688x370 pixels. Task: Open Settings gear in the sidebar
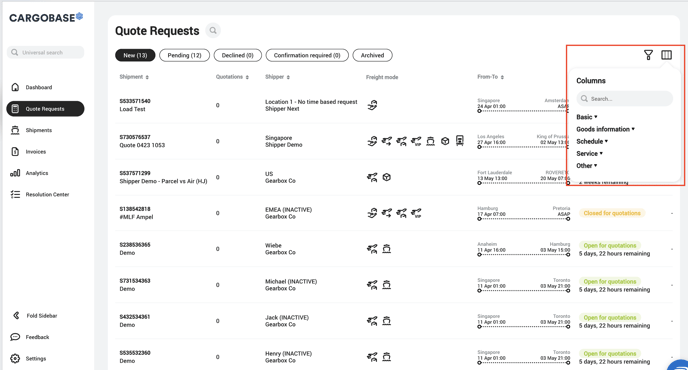pyautogui.click(x=36, y=359)
